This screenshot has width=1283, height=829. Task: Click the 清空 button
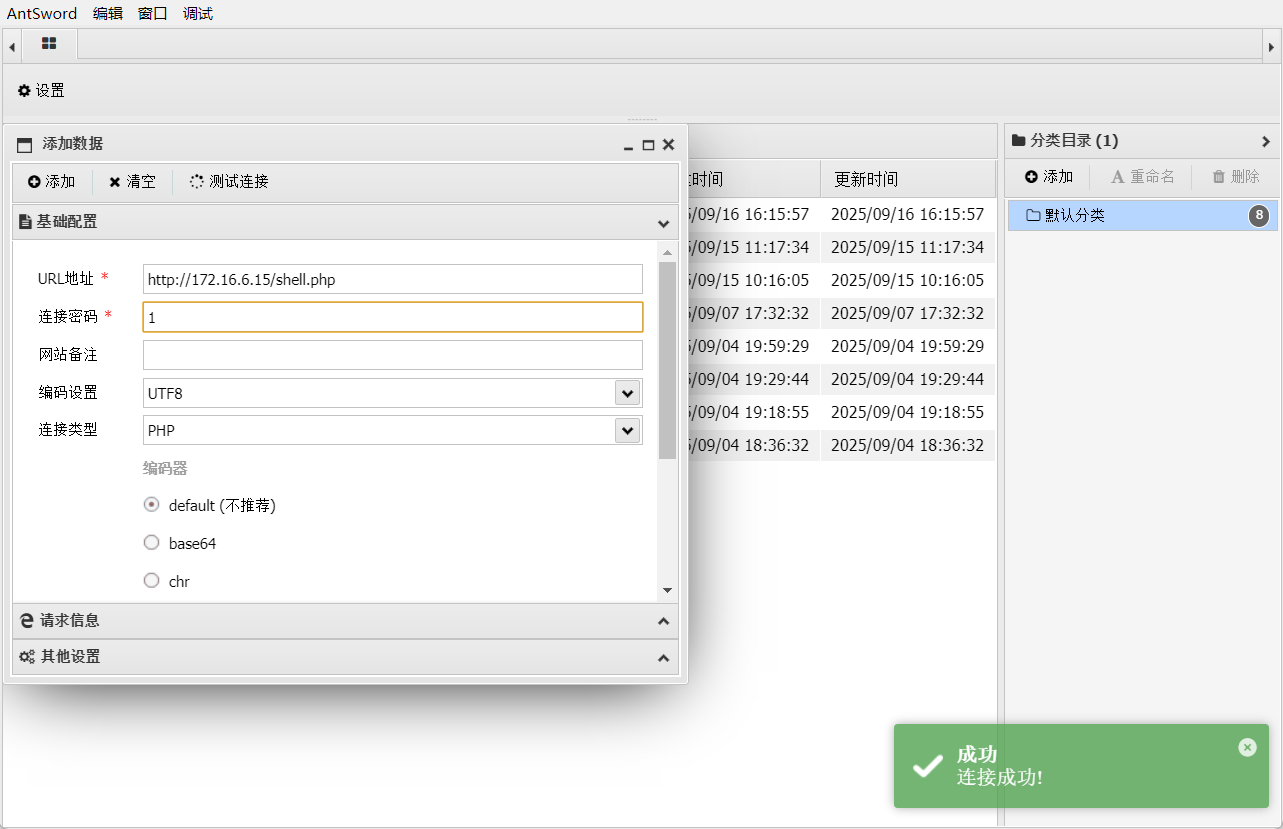tap(132, 182)
